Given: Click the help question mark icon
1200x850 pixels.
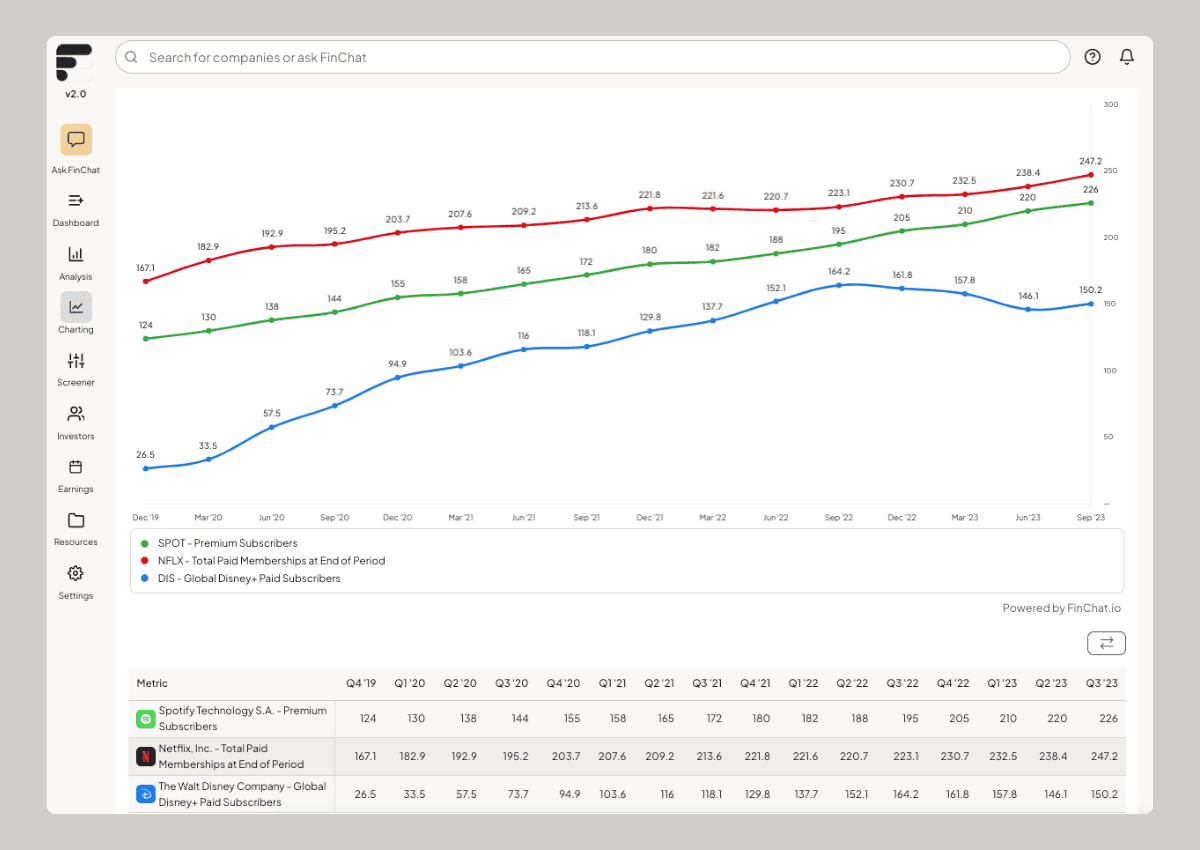Looking at the screenshot, I should (1093, 57).
